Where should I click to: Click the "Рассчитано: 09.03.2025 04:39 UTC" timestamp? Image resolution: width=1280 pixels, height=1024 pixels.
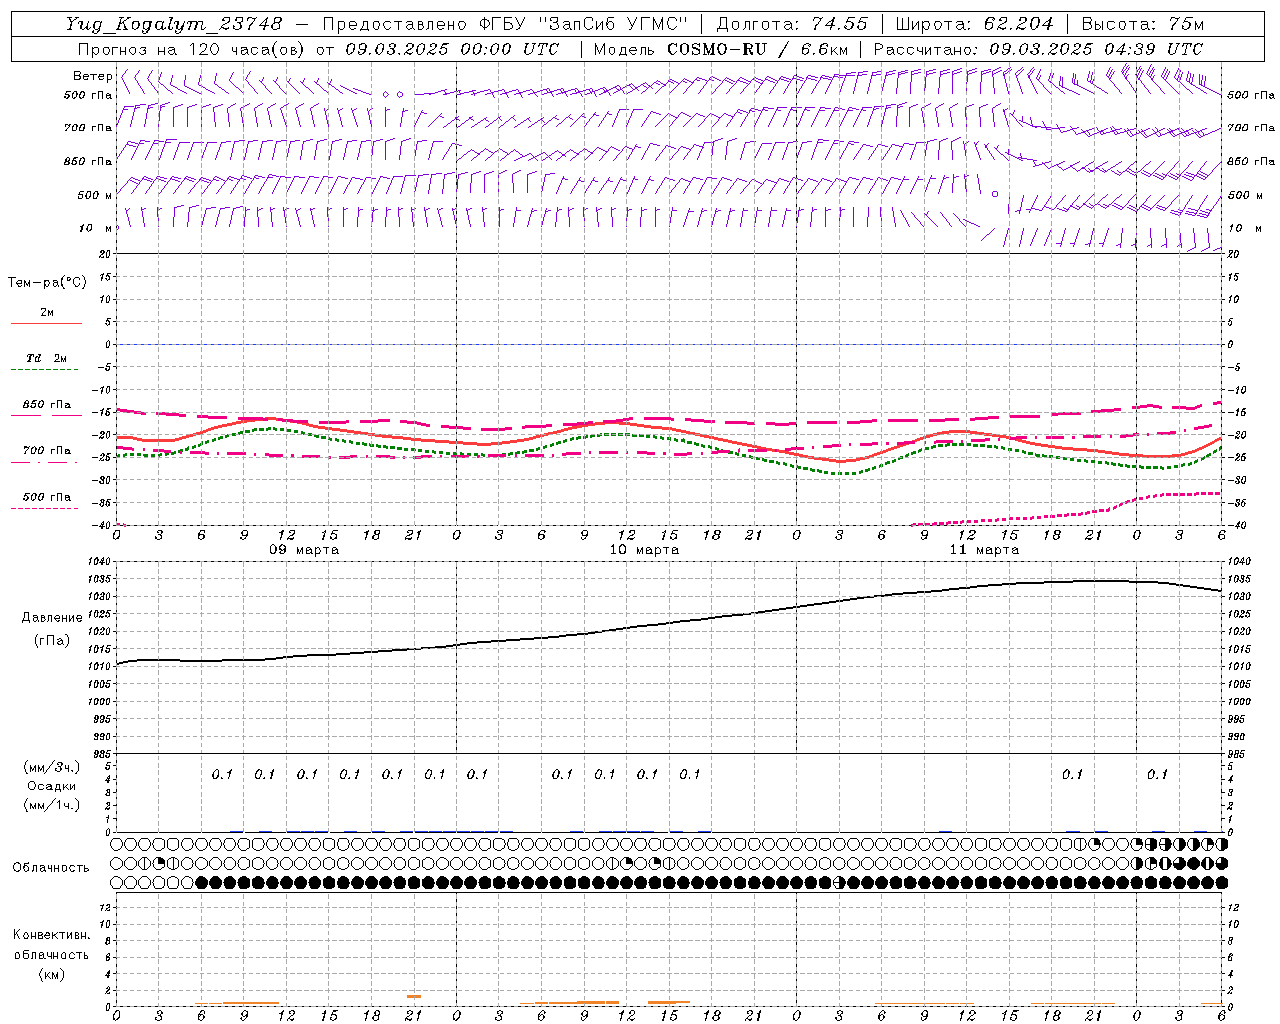coord(1038,49)
